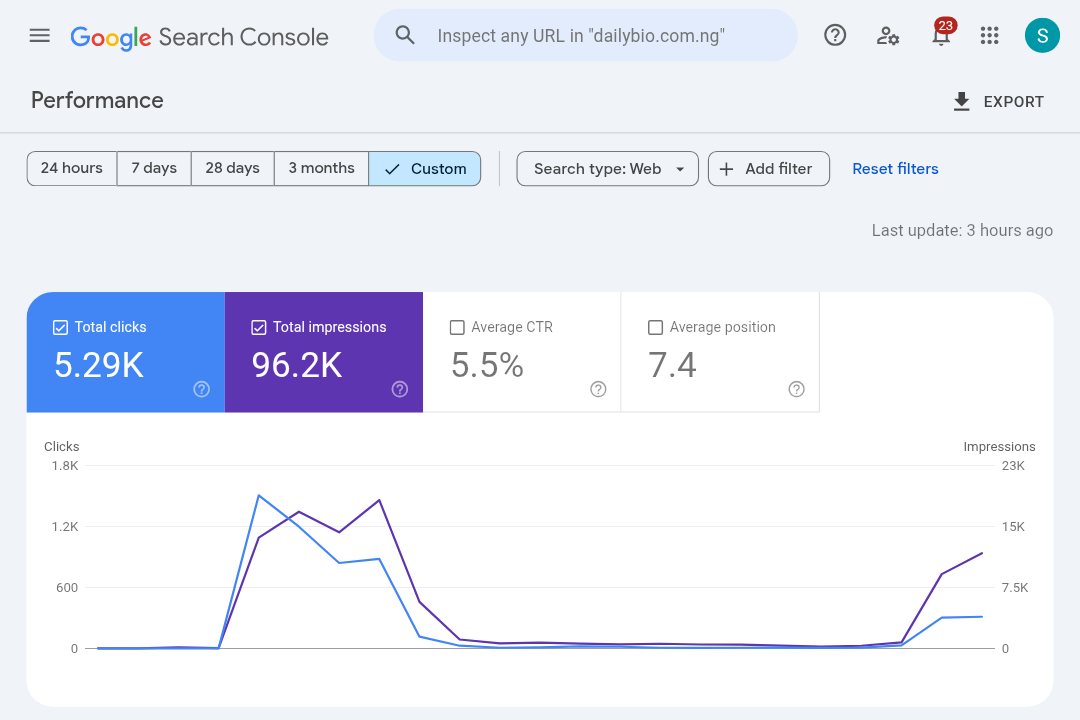Viewport: 1080px width, 720px height.
Task: Show help for Total impressions
Action: coord(399,389)
